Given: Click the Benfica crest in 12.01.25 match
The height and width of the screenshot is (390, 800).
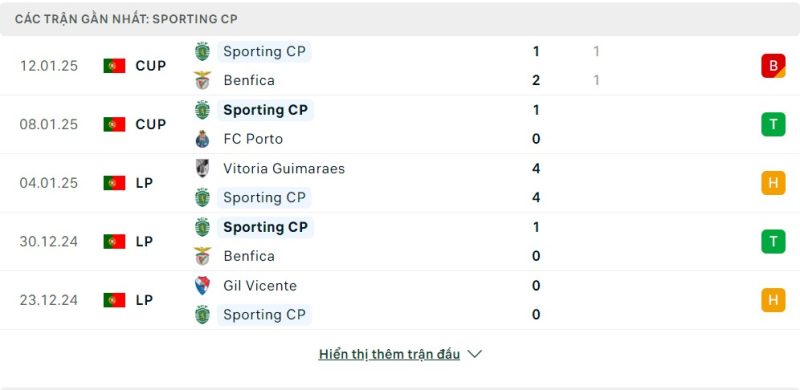Looking at the screenshot, I should pos(203,80).
